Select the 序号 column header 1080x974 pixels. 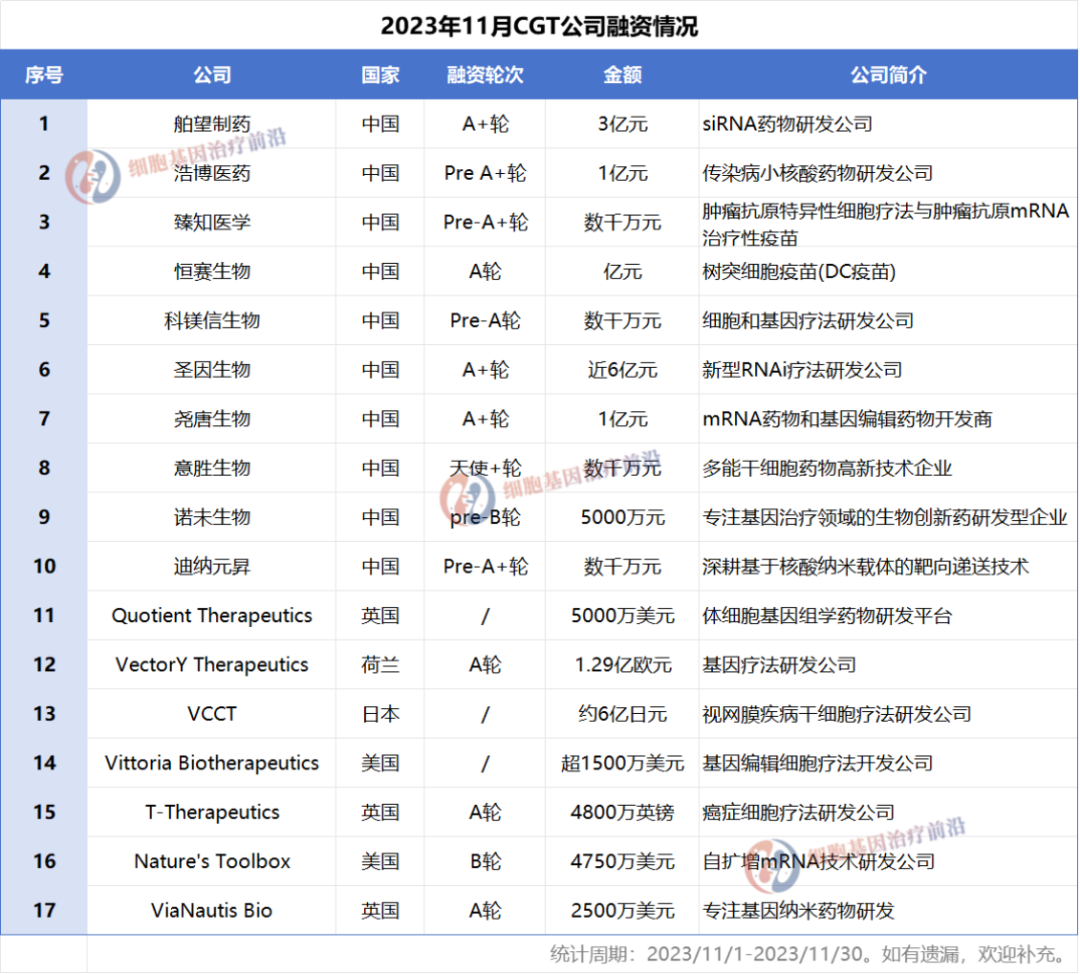(44, 75)
